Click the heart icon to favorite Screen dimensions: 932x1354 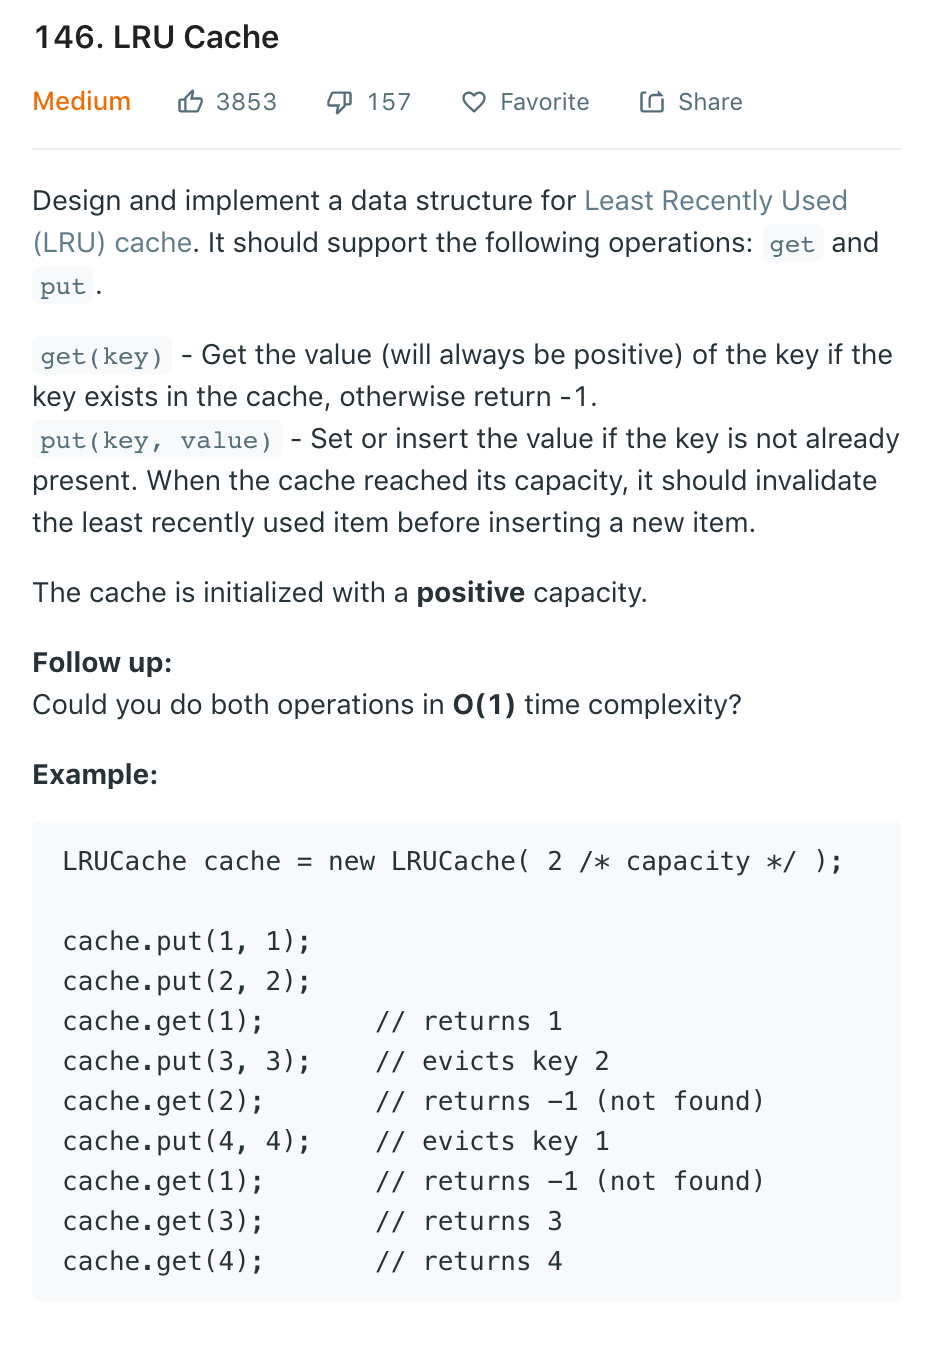click(x=474, y=102)
